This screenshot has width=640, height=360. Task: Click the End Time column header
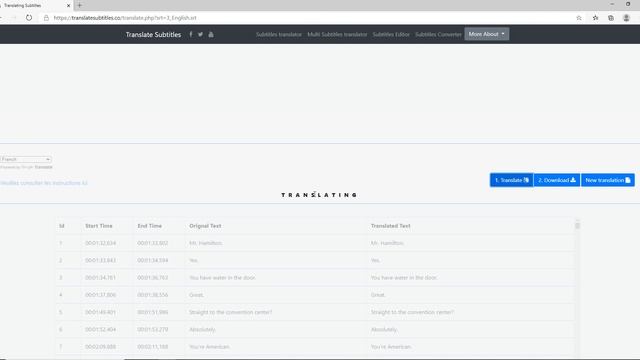(149, 226)
